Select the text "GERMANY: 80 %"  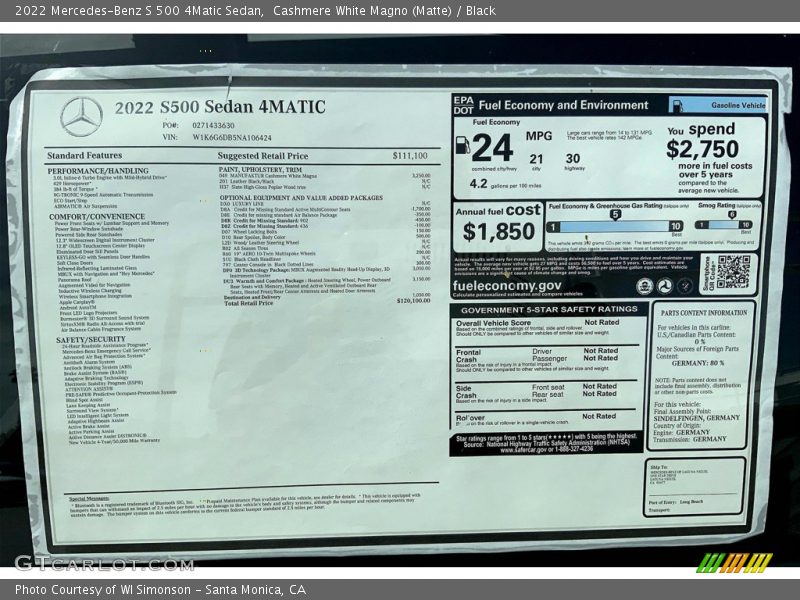[x=698, y=363]
